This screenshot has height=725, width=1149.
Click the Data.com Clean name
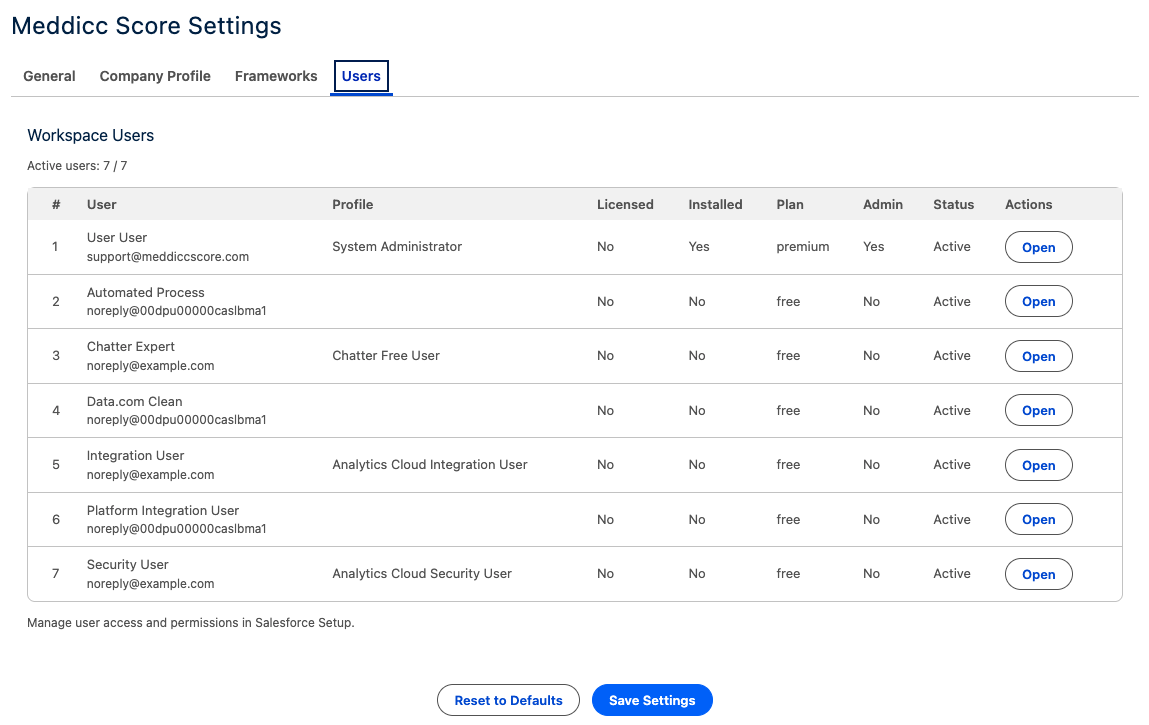tap(134, 402)
